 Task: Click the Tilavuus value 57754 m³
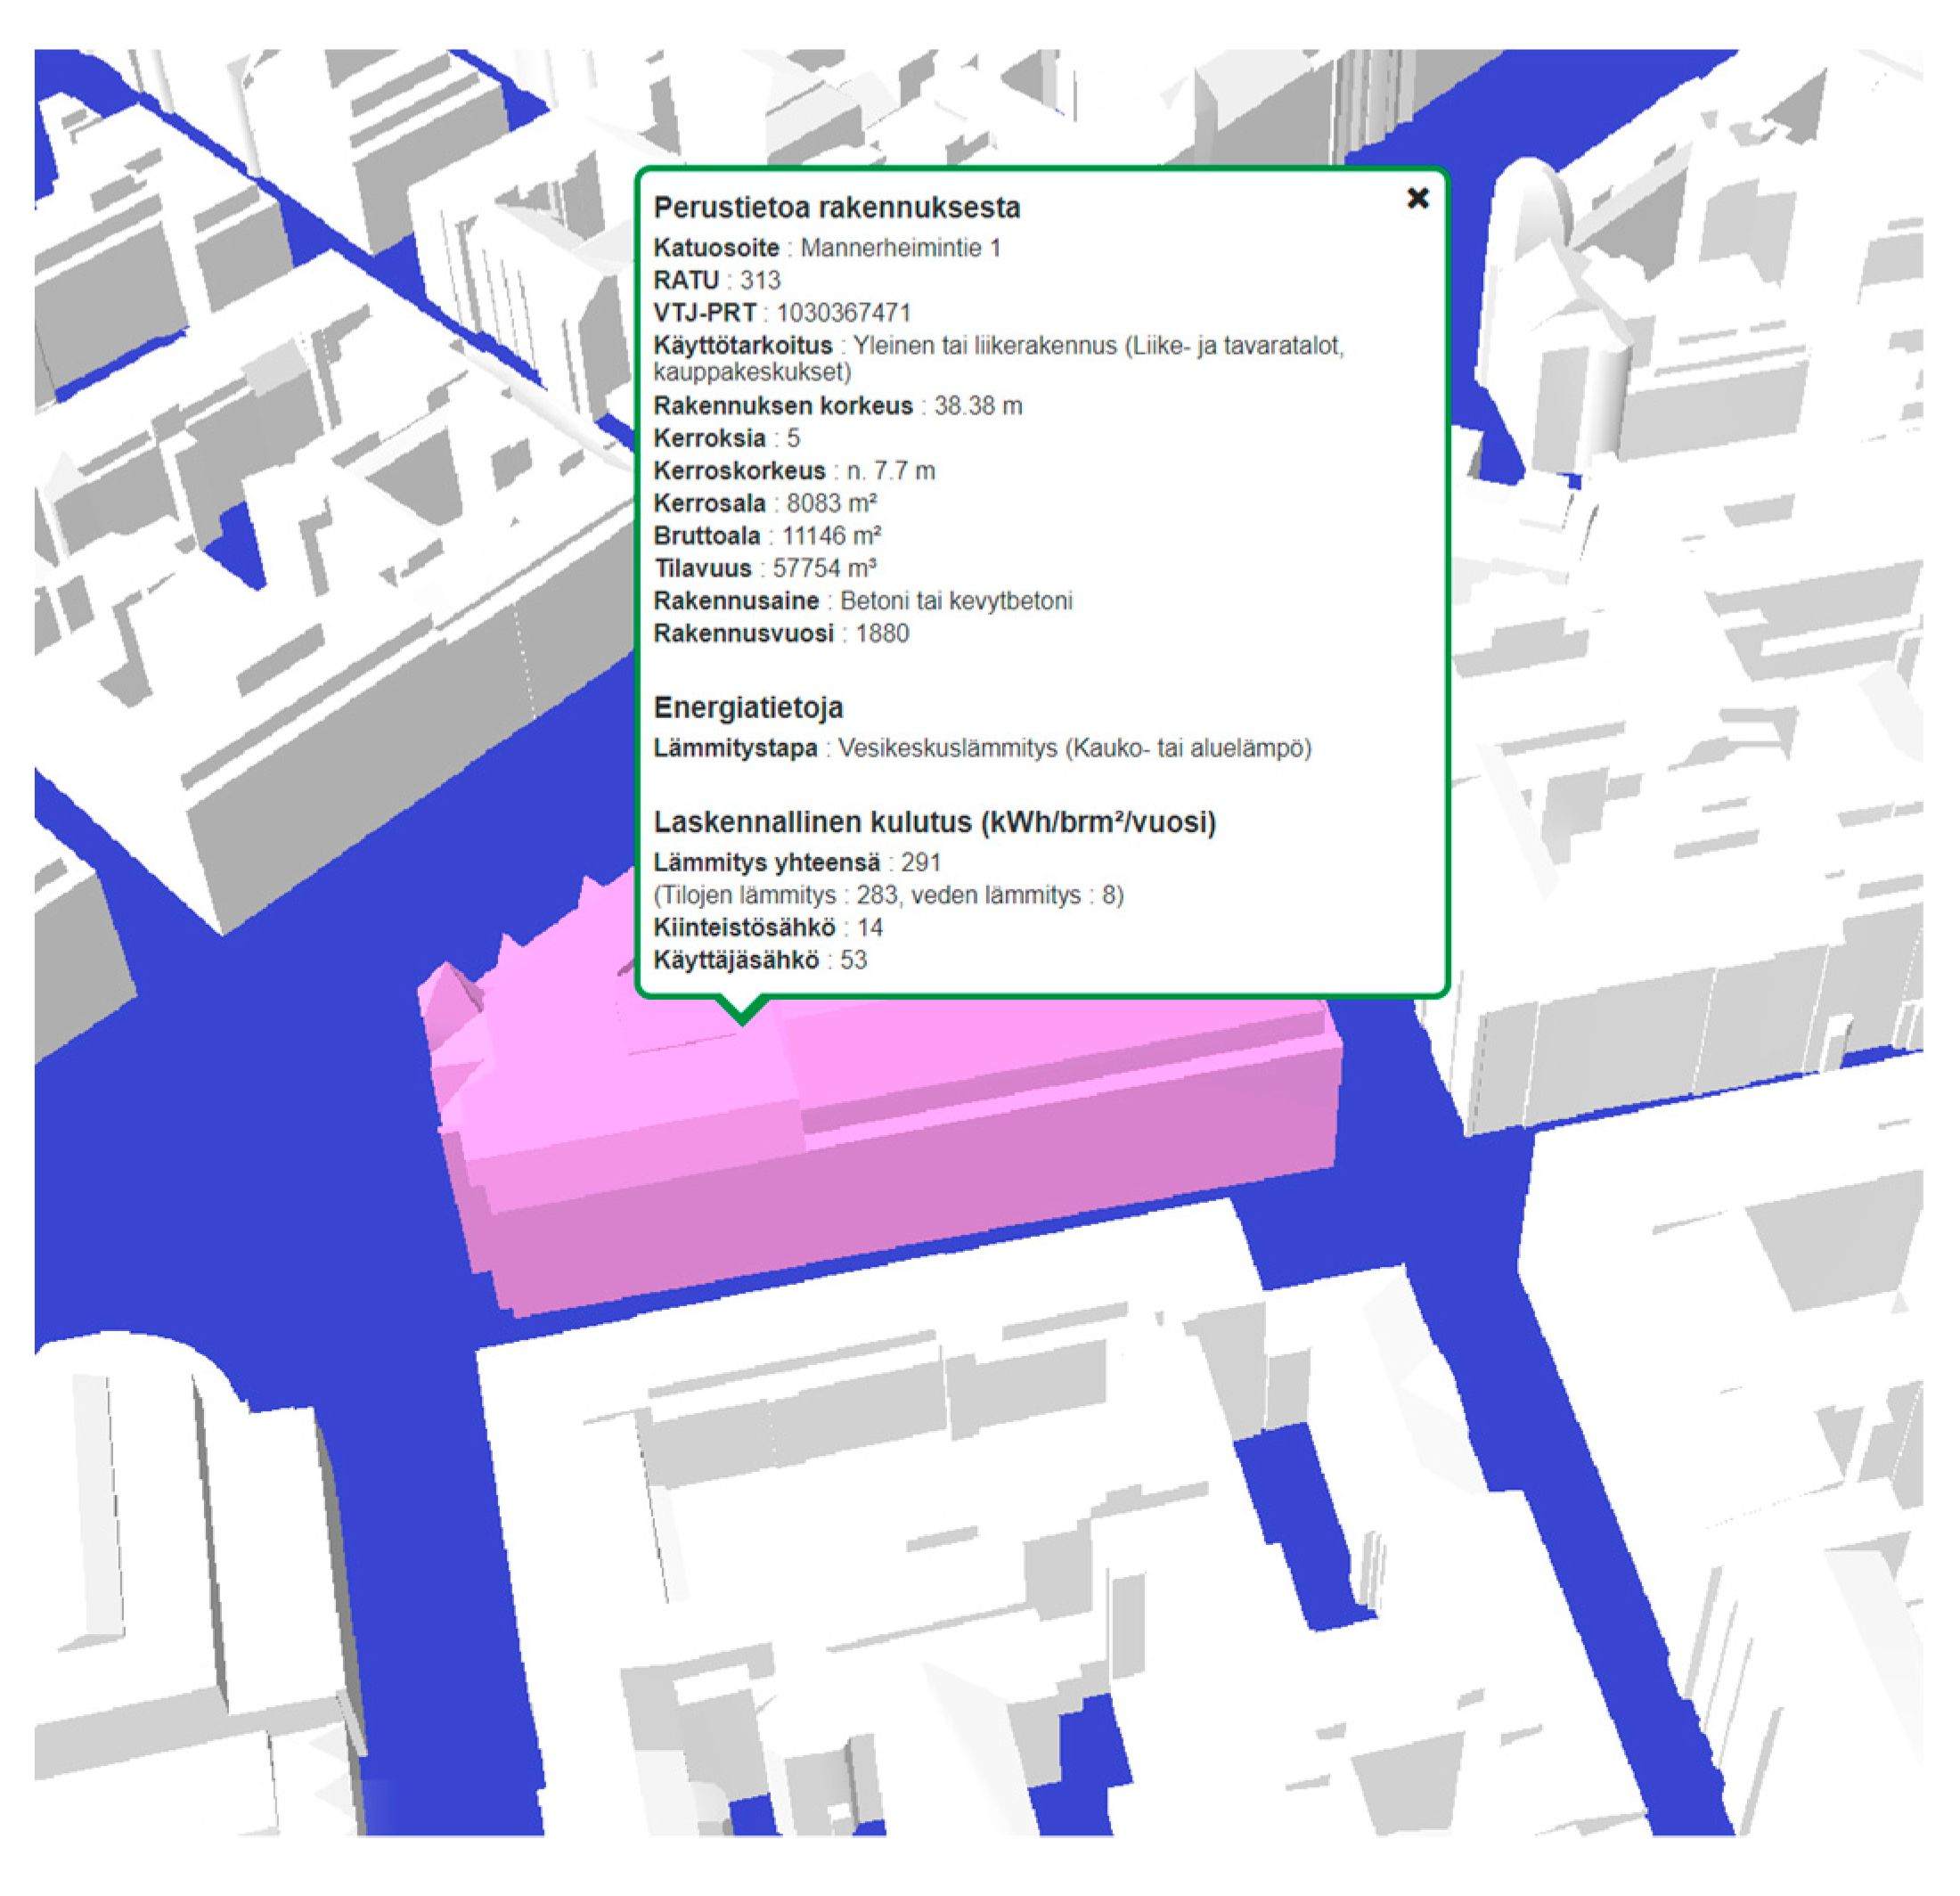click(x=824, y=569)
